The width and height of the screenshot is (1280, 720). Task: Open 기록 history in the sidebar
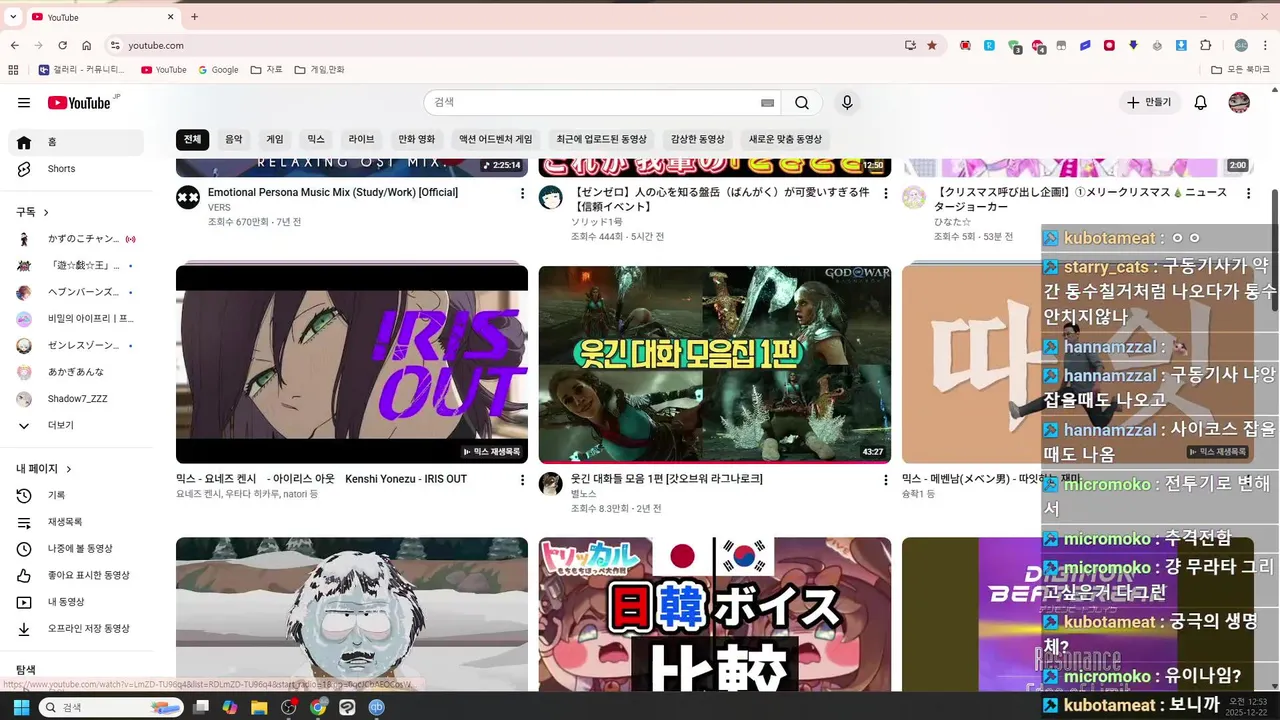(x=76, y=495)
